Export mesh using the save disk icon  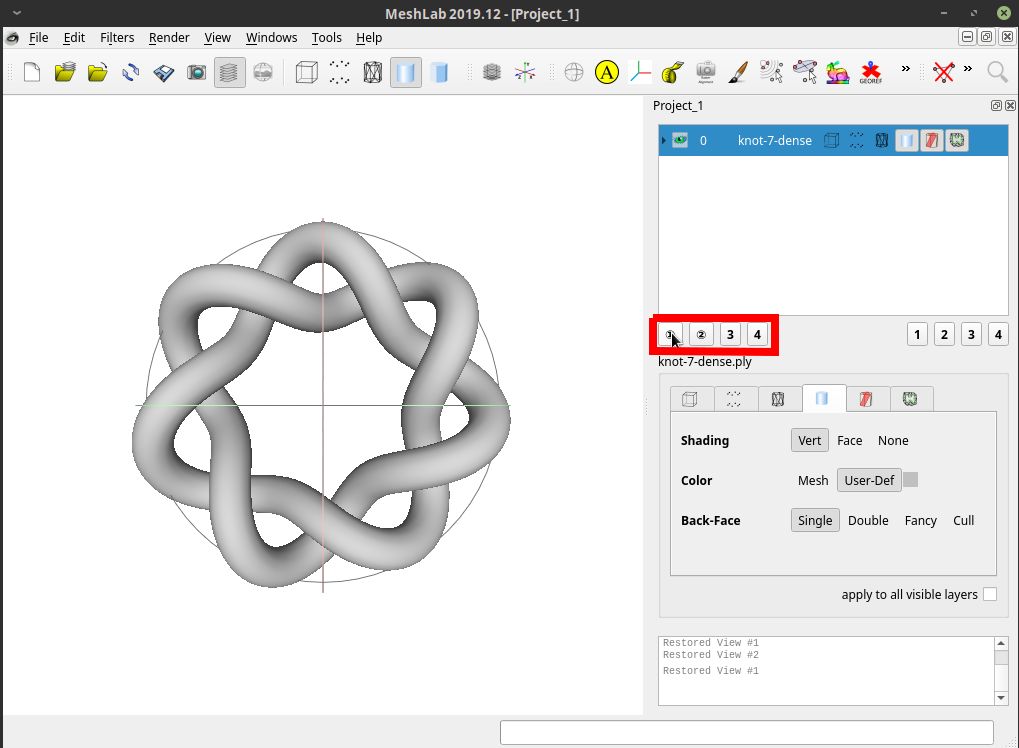(164, 72)
